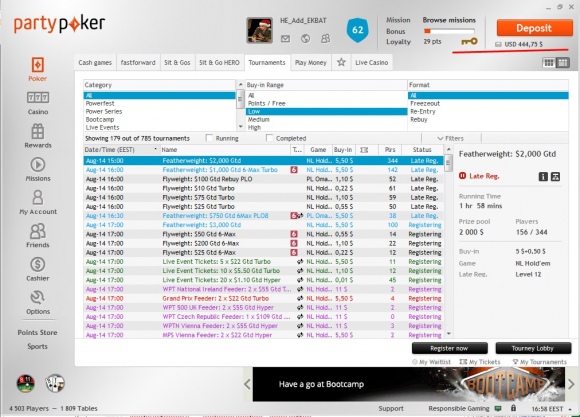Expand the Filters dropdown
580x417 pixels.
coord(450,138)
